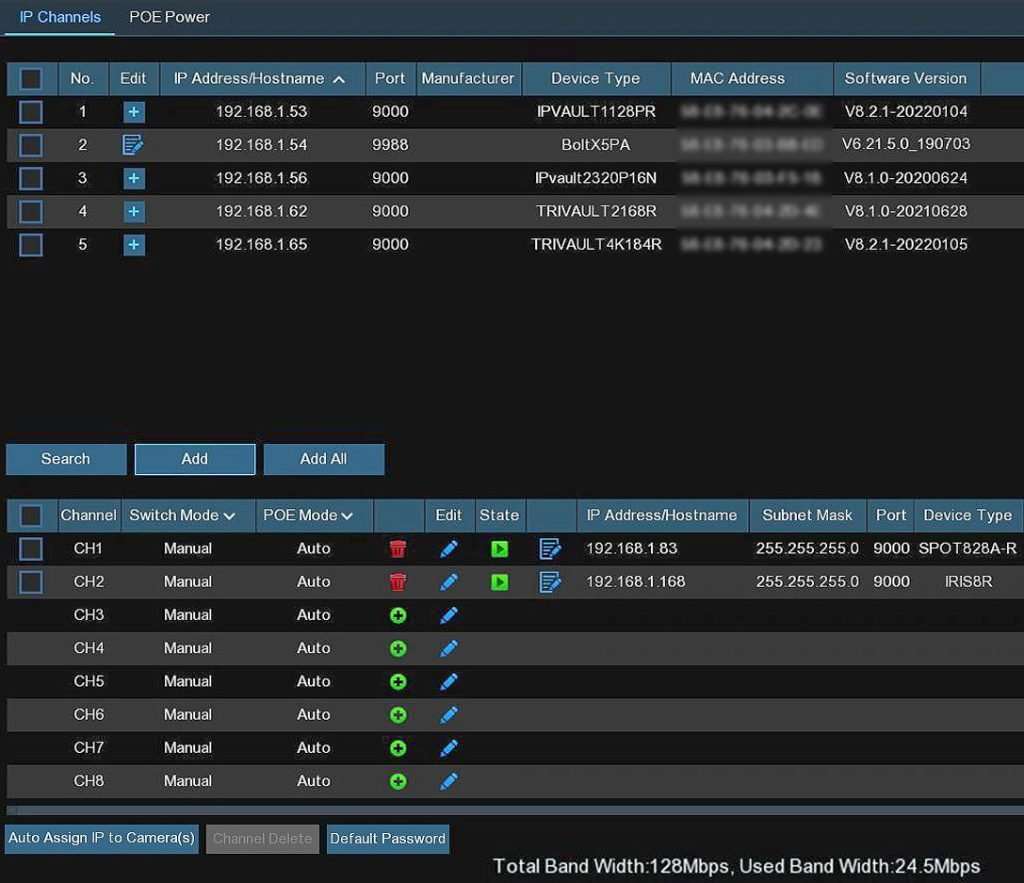This screenshot has height=883, width=1024.
Task: Open the CH1 camera settings note icon
Action: pos(550,549)
